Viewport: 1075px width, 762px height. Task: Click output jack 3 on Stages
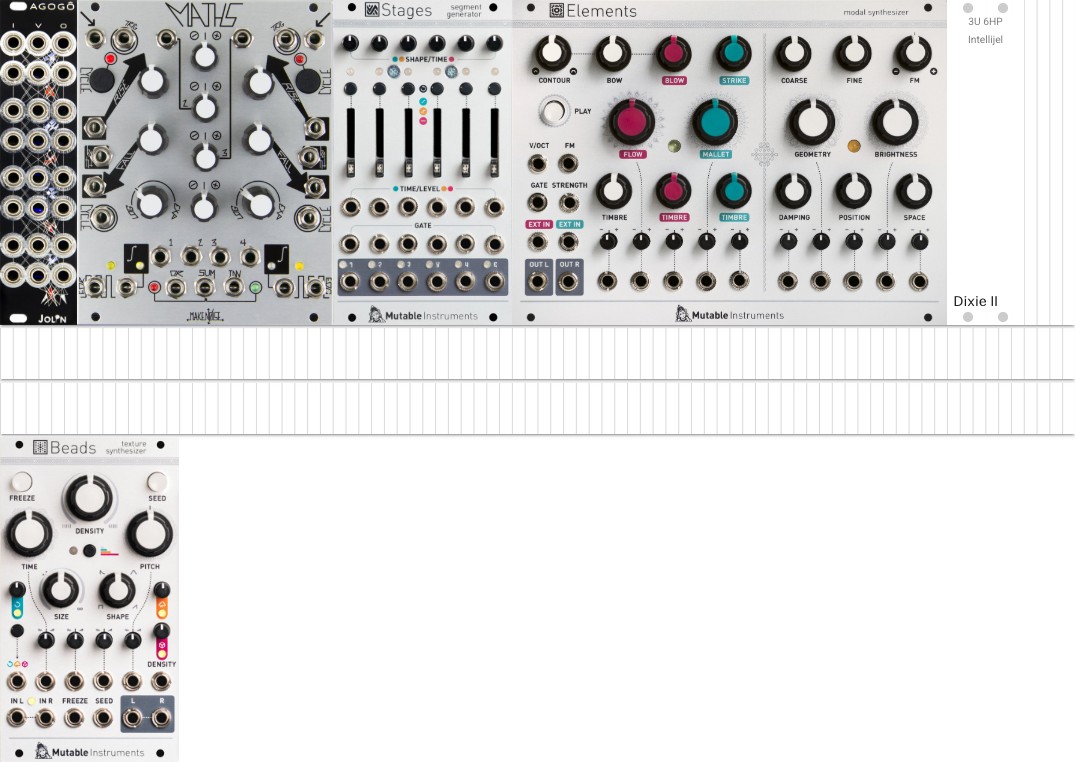[x=407, y=281]
